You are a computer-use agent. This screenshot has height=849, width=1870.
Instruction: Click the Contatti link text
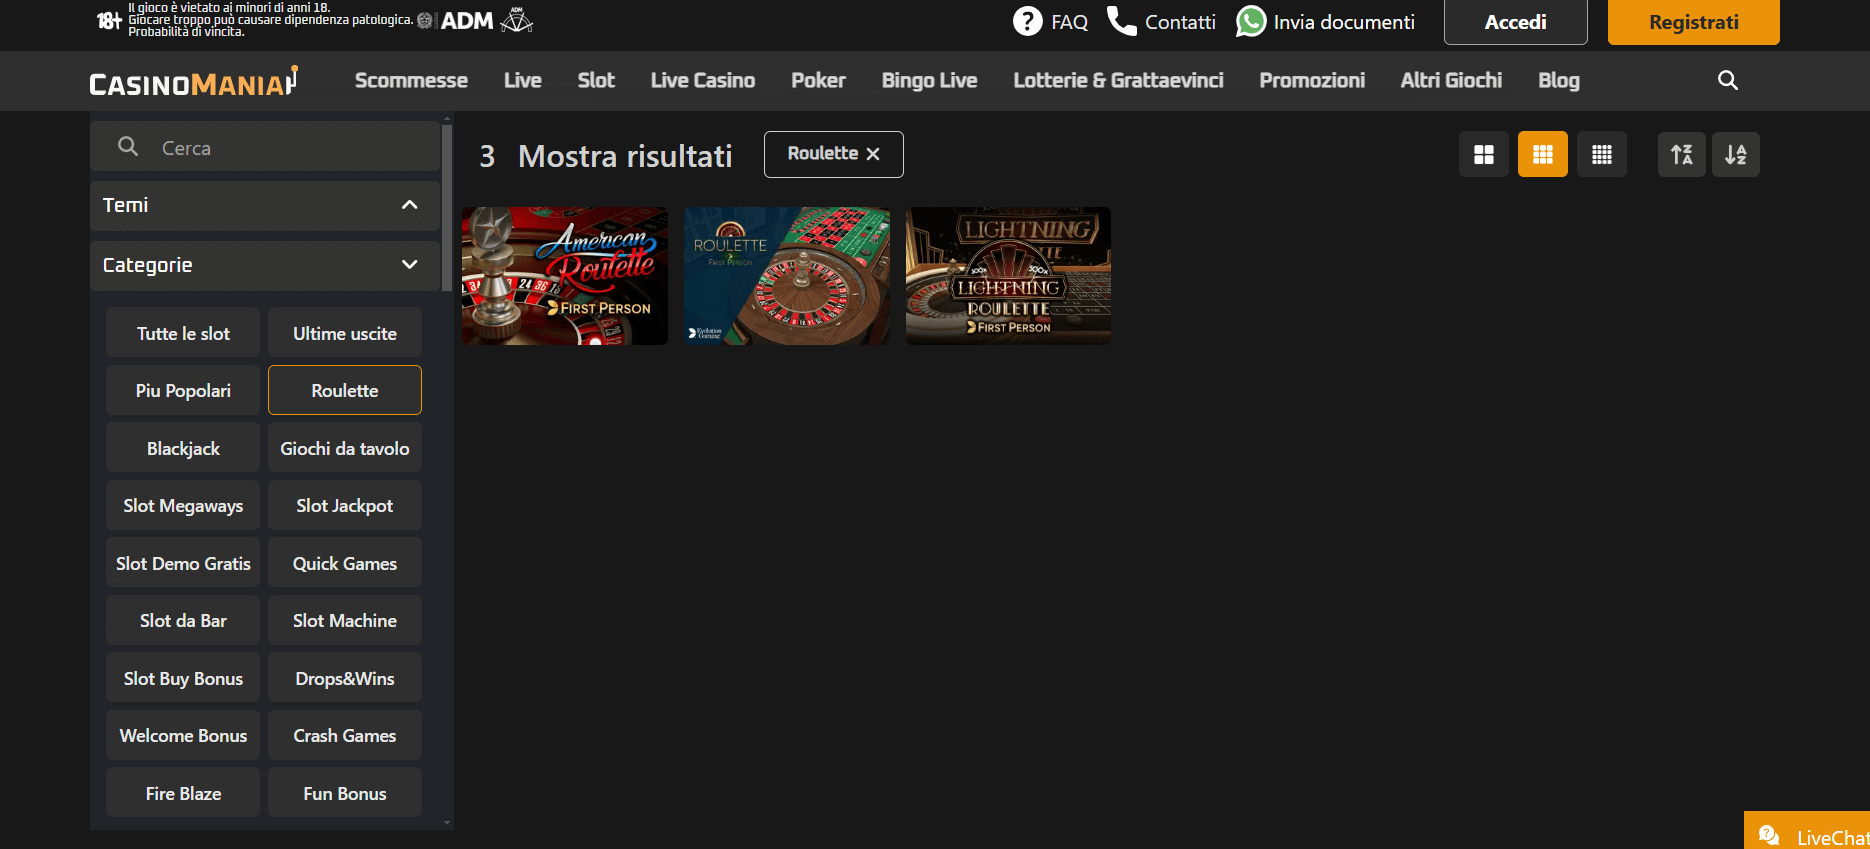(1180, 22)
